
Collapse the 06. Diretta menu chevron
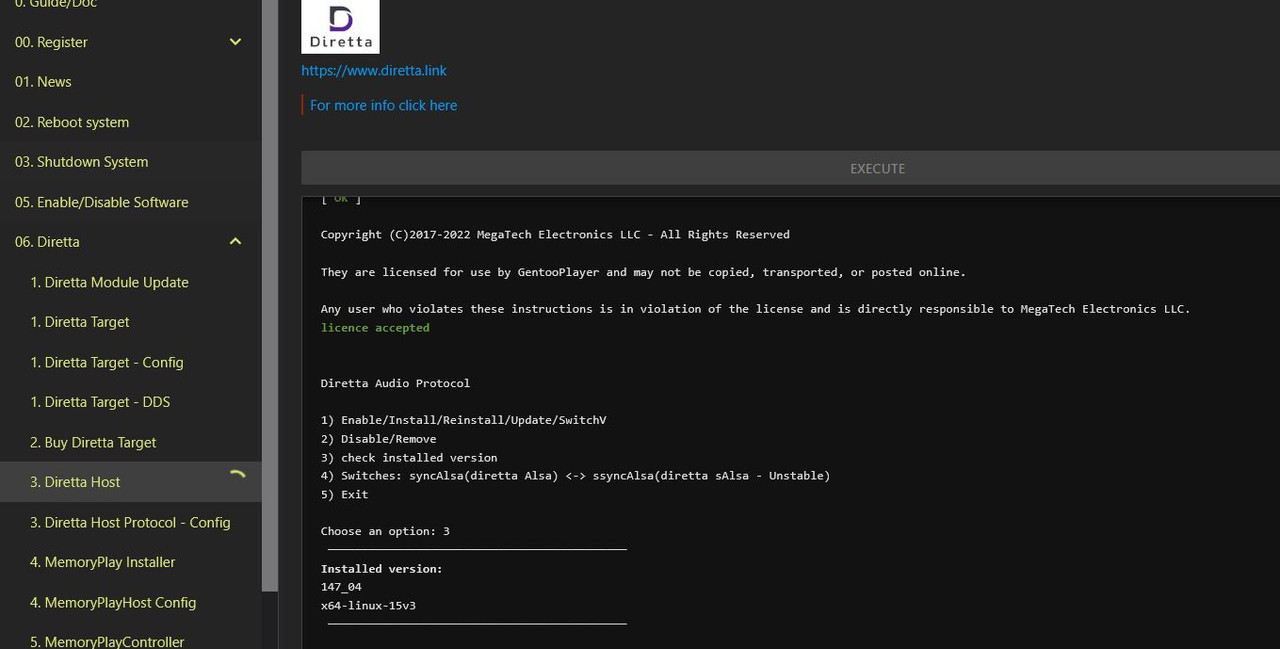coord(235,242)
